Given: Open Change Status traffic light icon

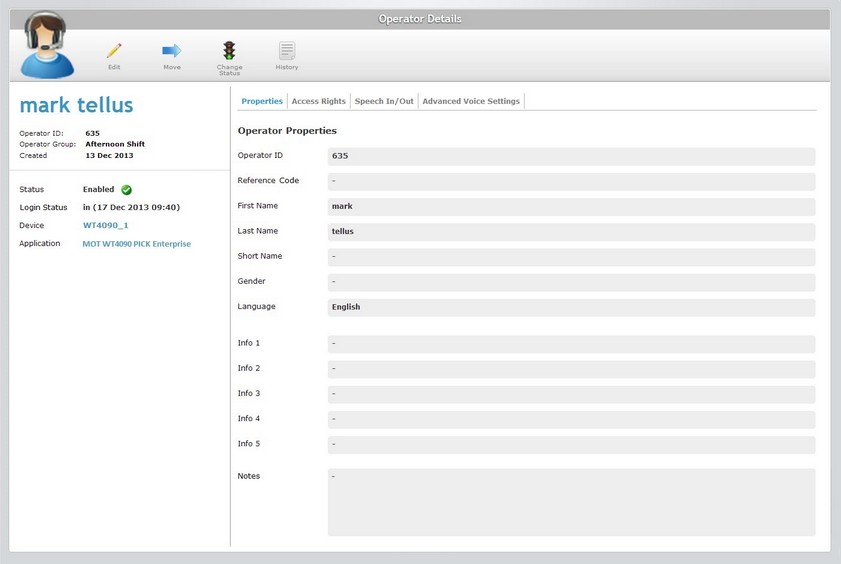Looking at the screenshot, I should (230, 50).
